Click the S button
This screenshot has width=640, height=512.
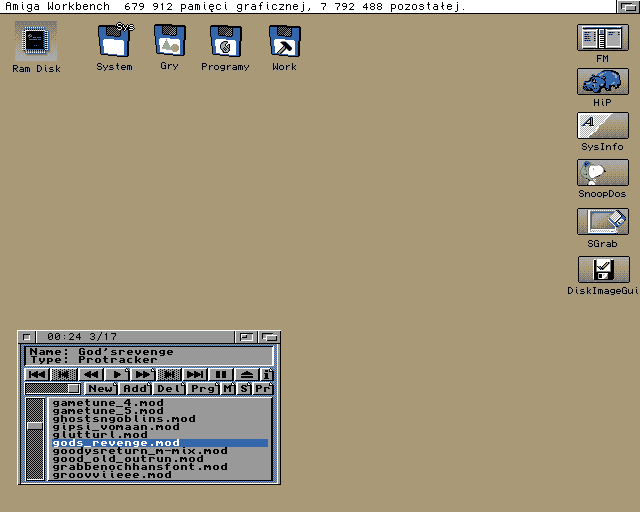(244, 389)
